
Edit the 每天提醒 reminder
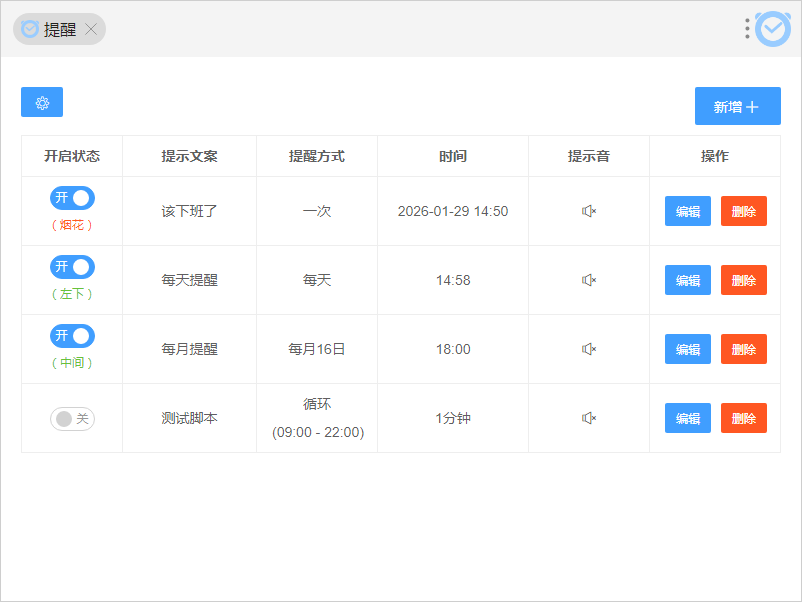[x=688, y=280]
